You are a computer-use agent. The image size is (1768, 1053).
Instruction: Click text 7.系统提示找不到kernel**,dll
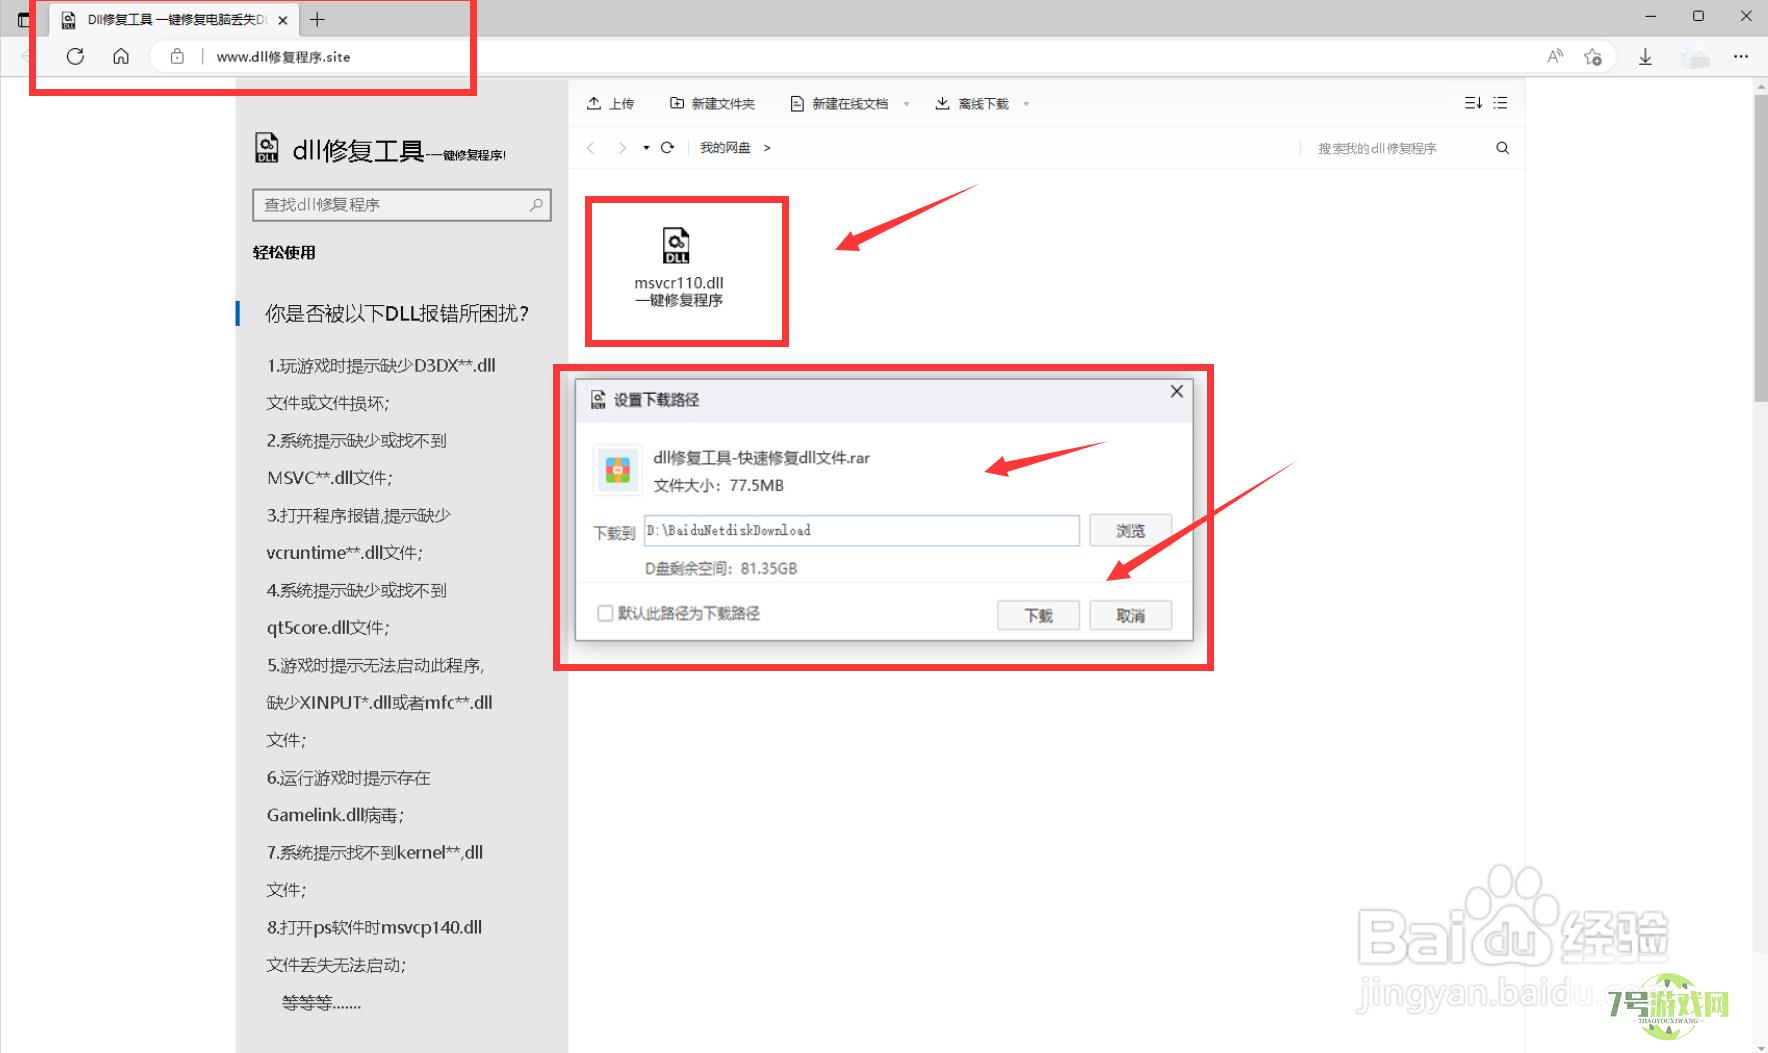[x=375, y=852]
